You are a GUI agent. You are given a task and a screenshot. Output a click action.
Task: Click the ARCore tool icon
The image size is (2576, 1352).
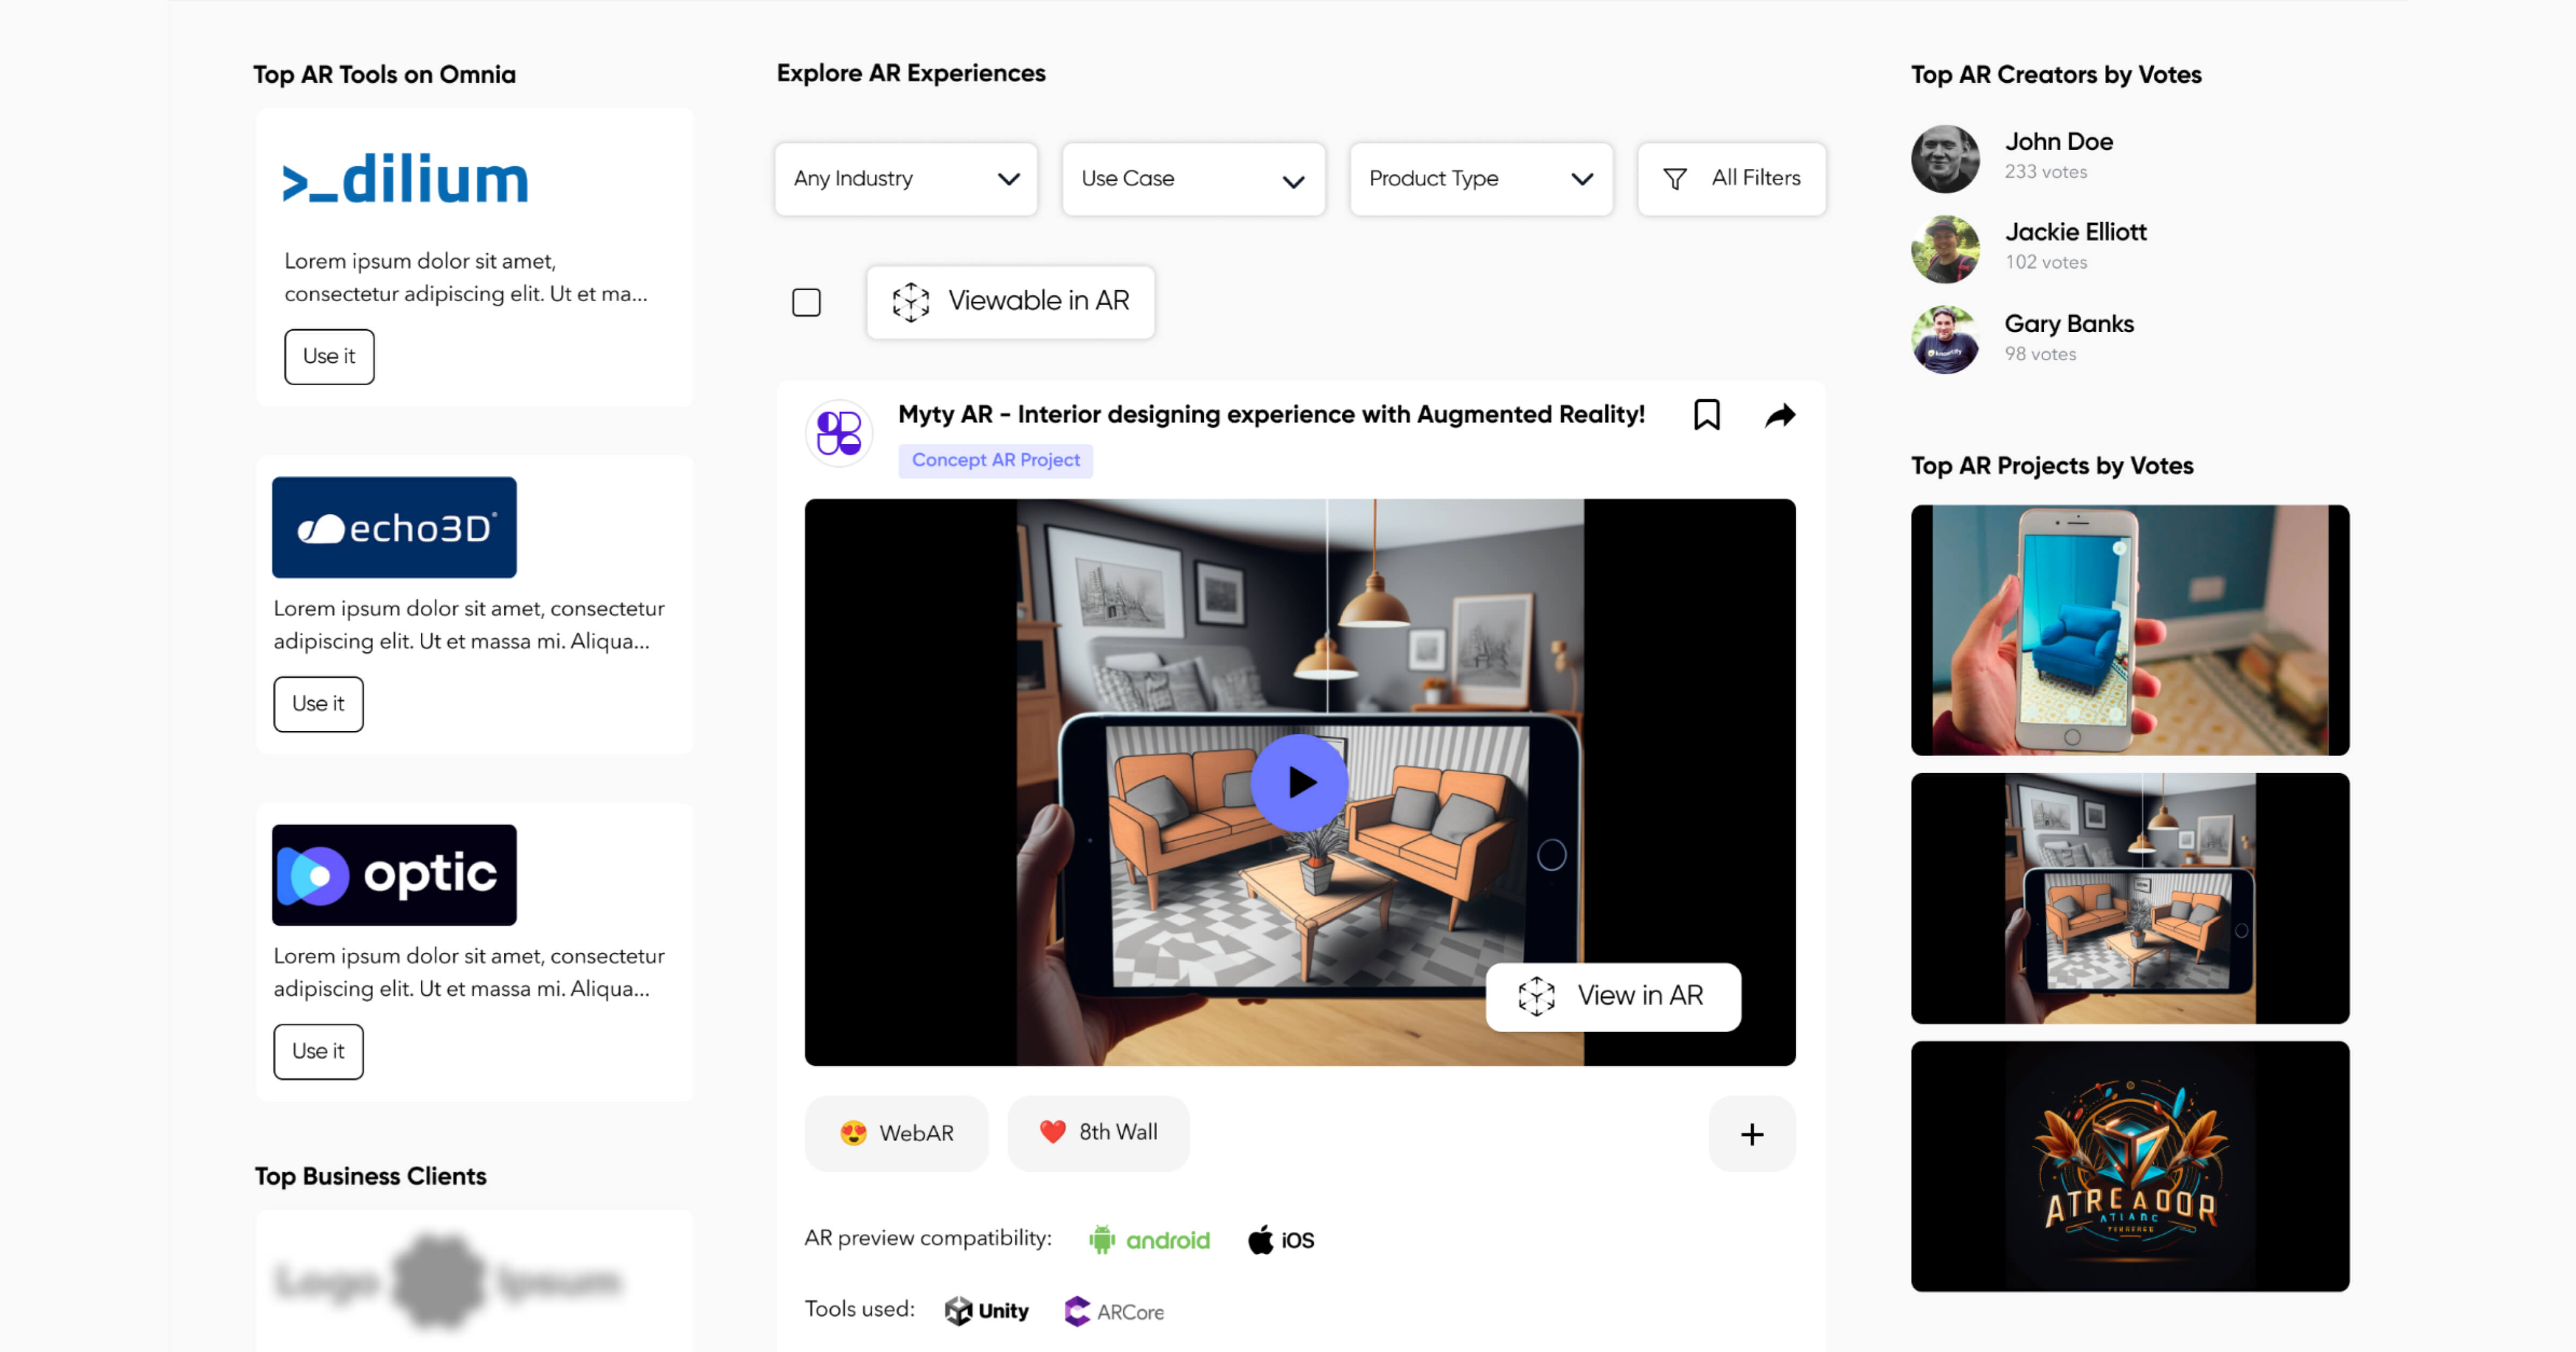point(1077,1310)
